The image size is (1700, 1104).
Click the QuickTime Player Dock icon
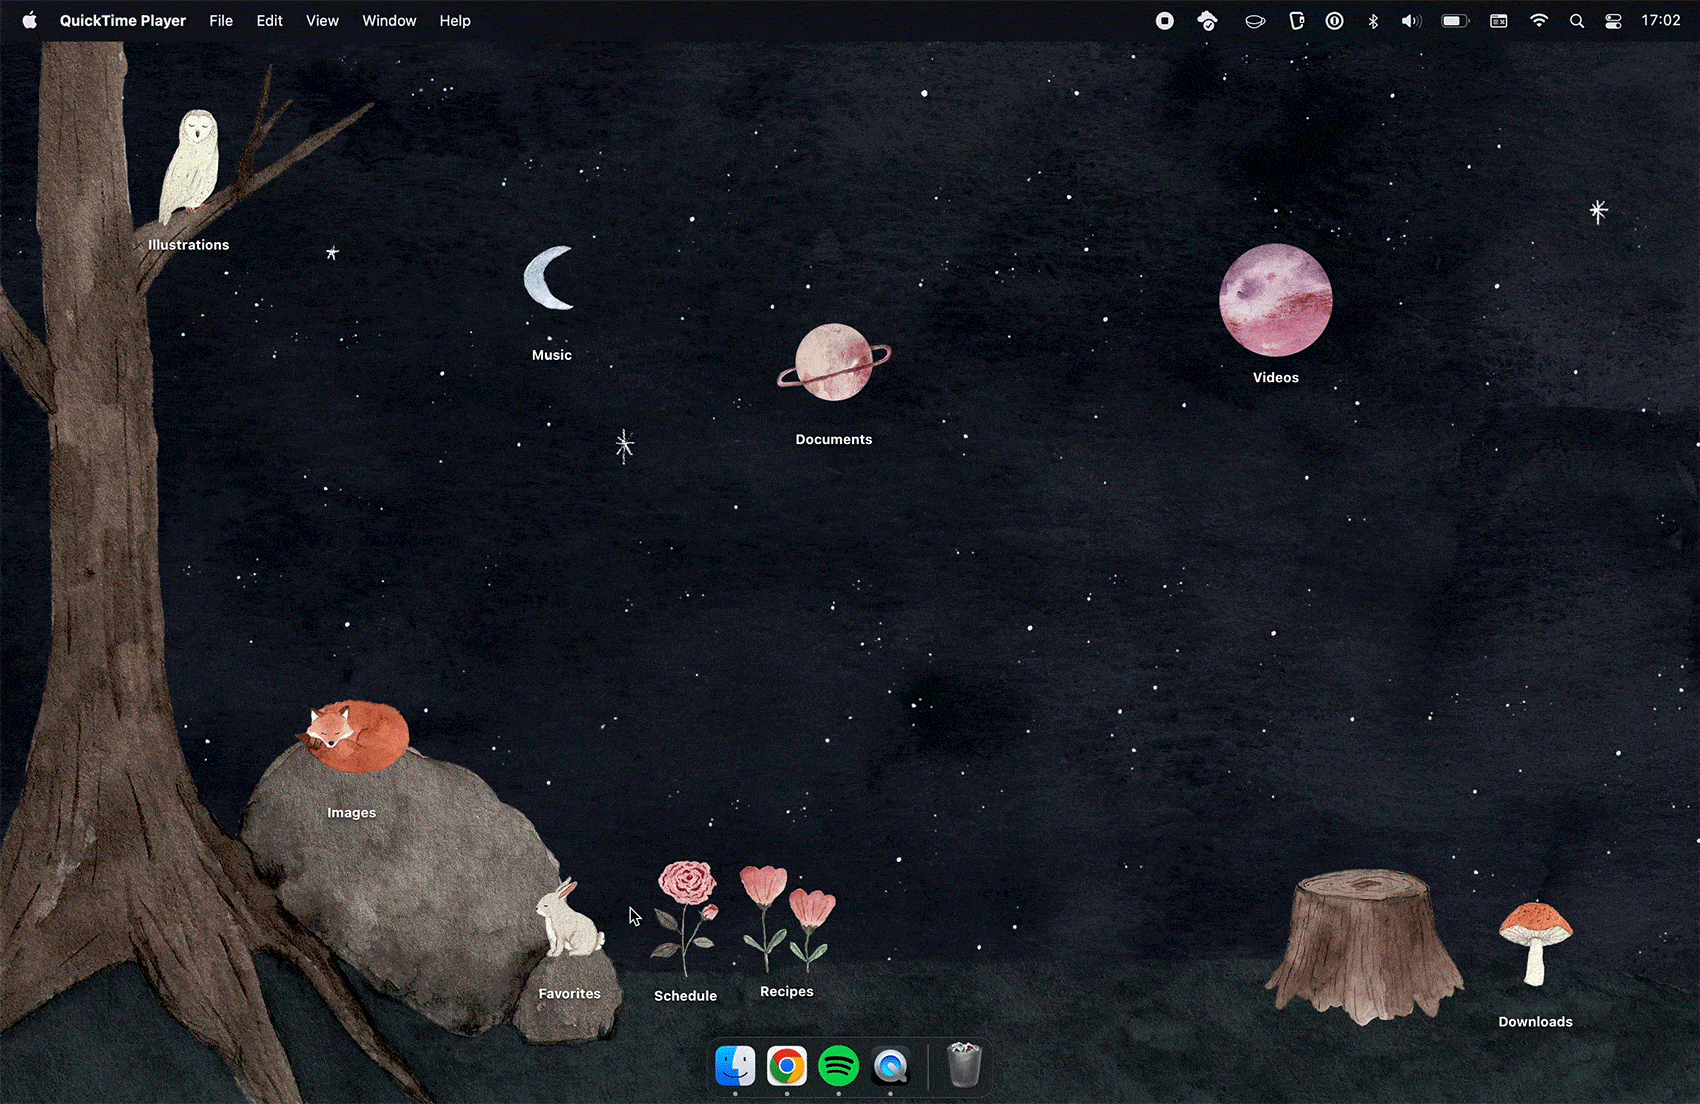coord(890,1066)
